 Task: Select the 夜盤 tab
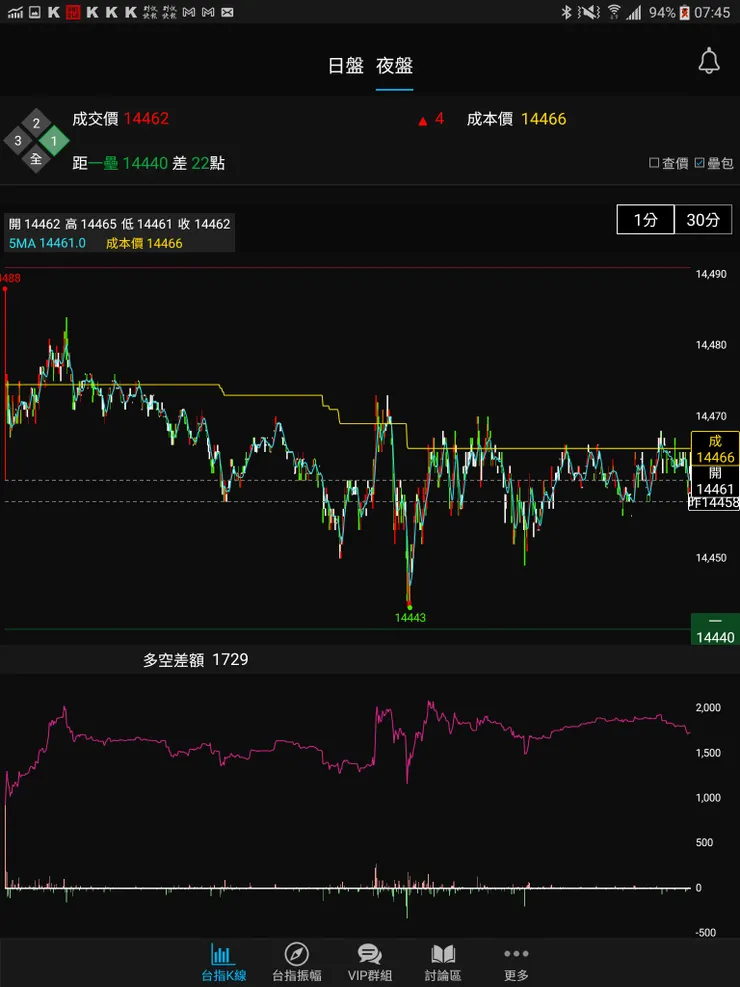395,66
